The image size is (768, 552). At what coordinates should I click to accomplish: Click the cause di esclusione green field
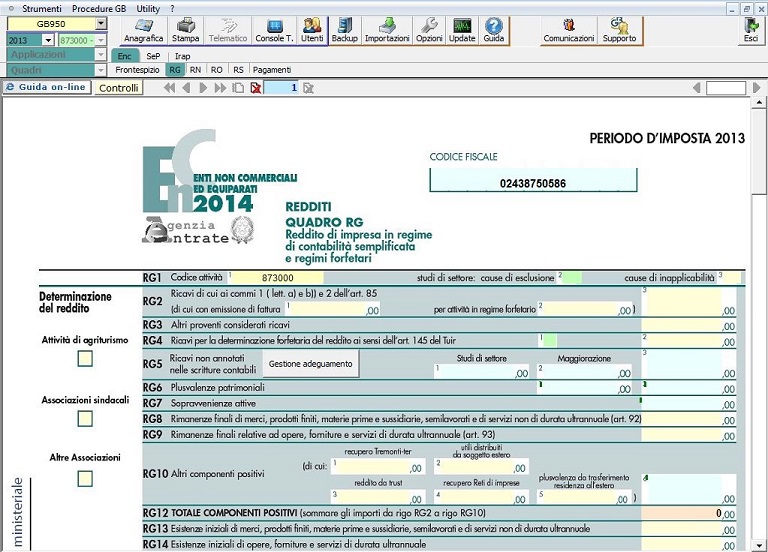[572, 278]
